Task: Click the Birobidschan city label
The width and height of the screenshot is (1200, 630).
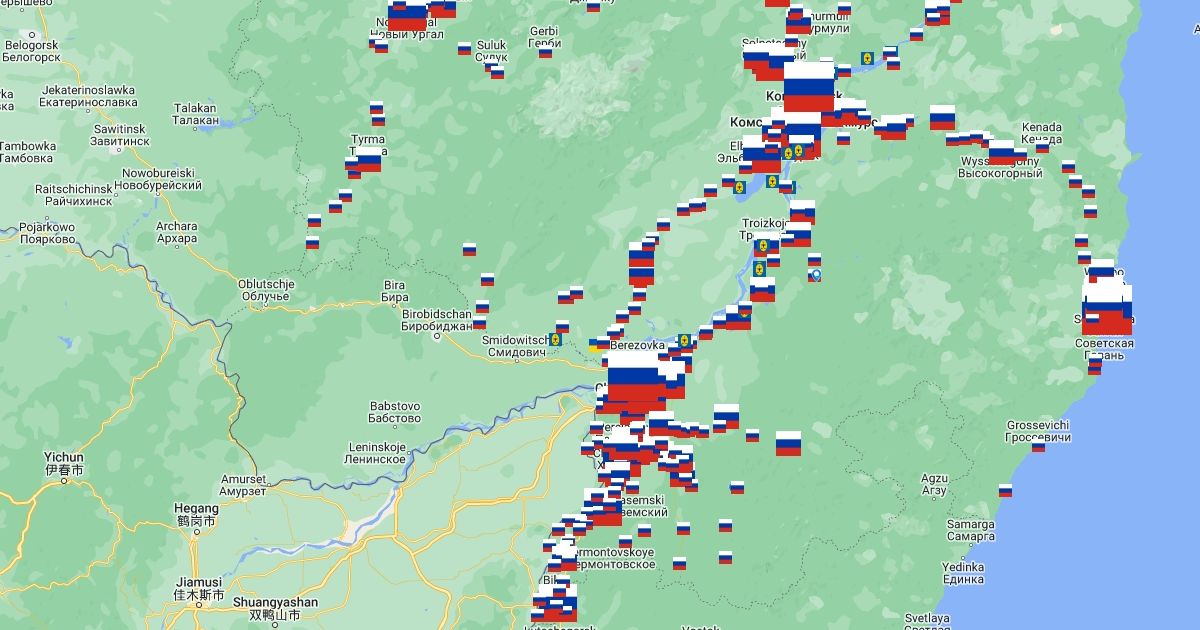Action: pyautogui.click(x=436, y=320)
